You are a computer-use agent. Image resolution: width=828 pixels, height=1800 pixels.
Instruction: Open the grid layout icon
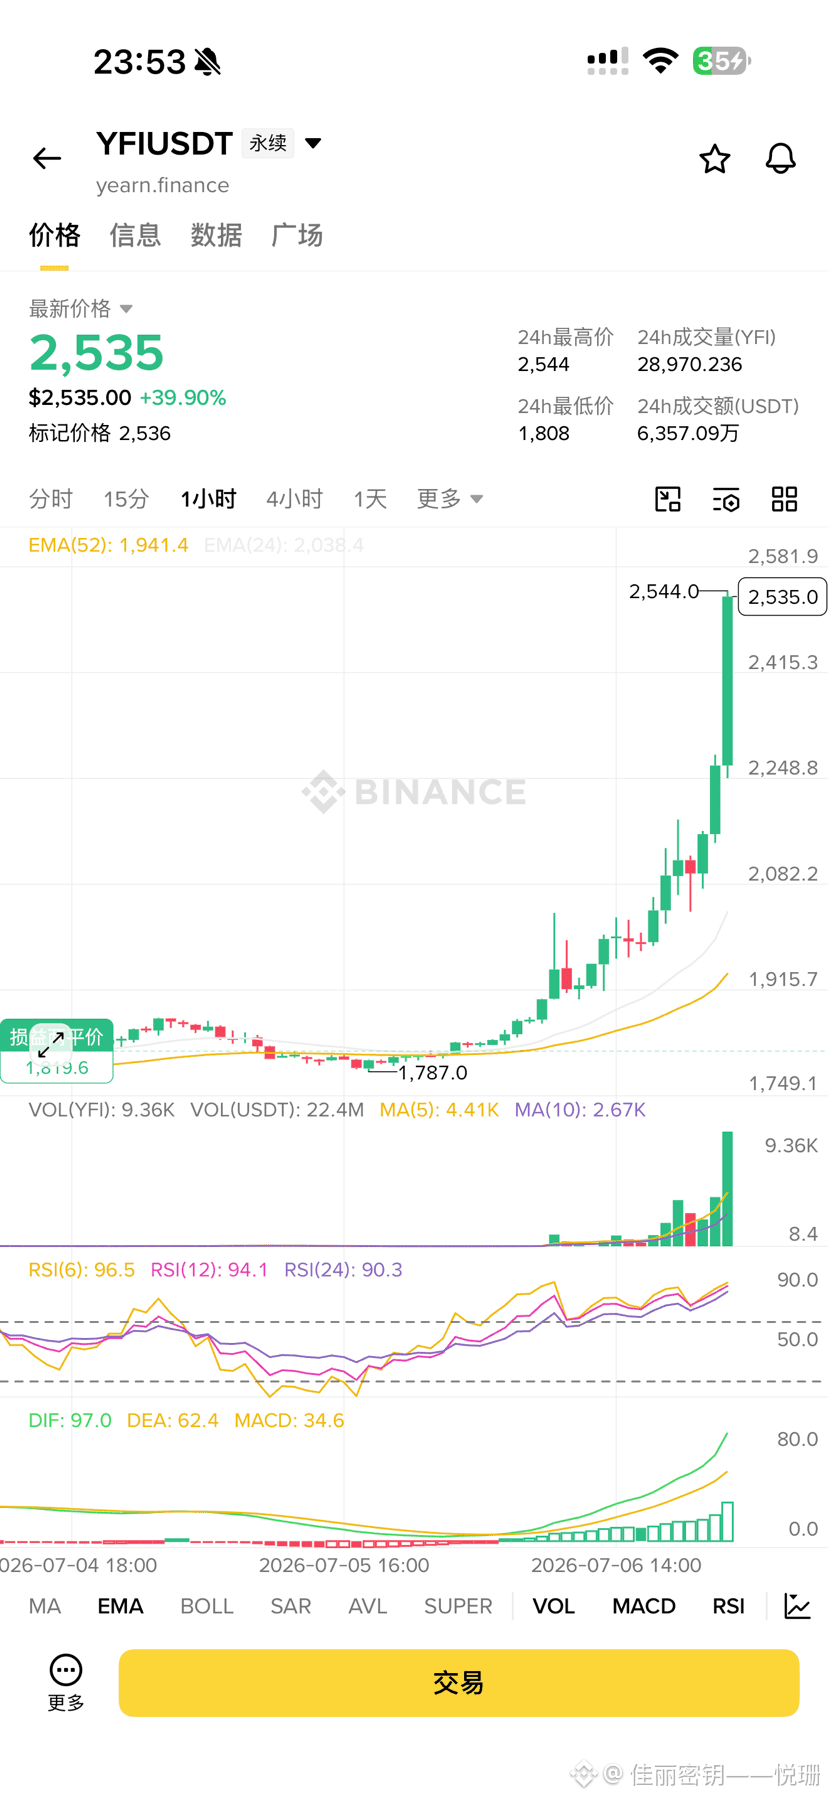click(x=785, y=499)
